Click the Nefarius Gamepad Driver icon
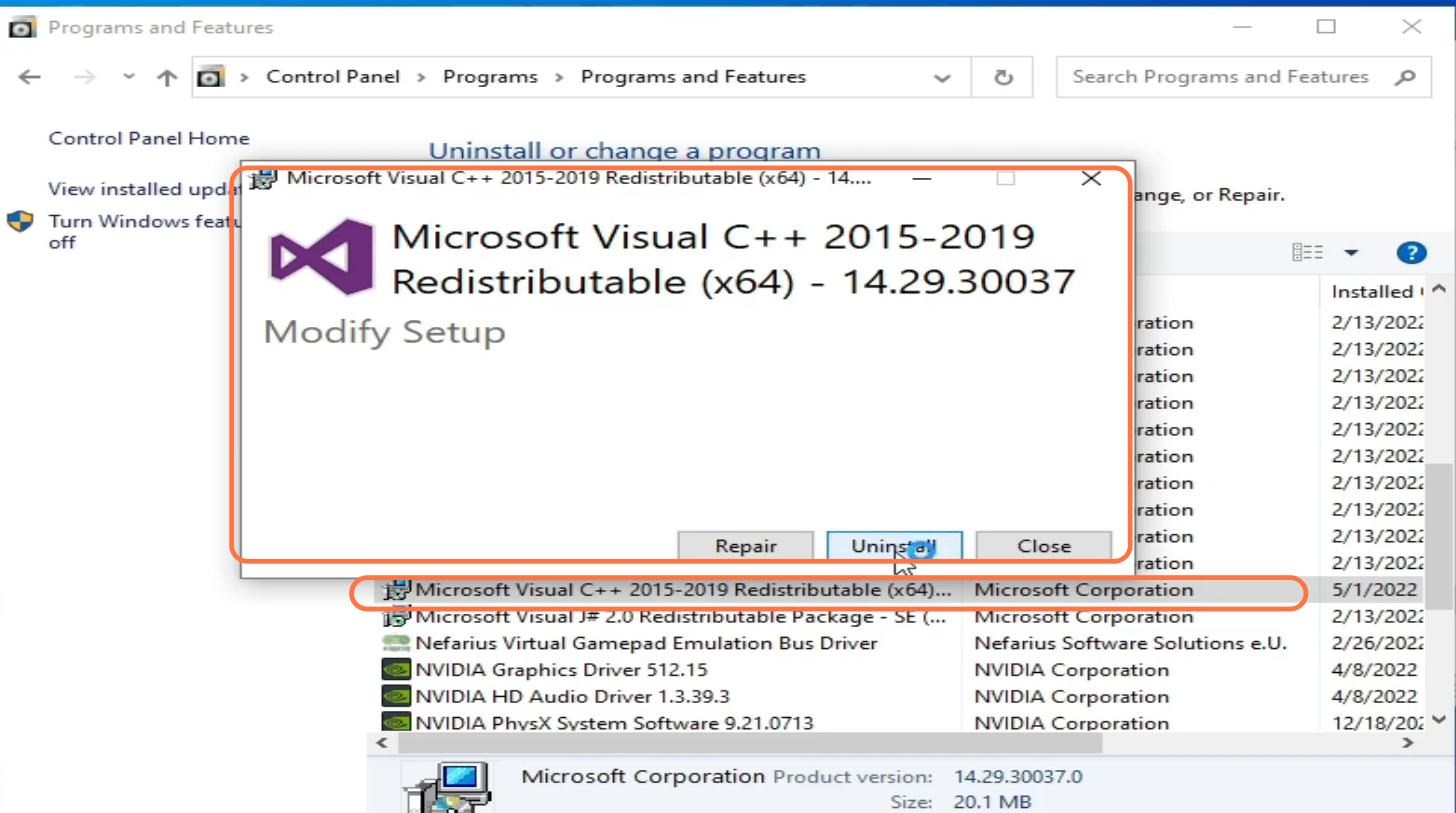Image resolution: width=1456 pixels, height=813 pixels. pos(396,643)
